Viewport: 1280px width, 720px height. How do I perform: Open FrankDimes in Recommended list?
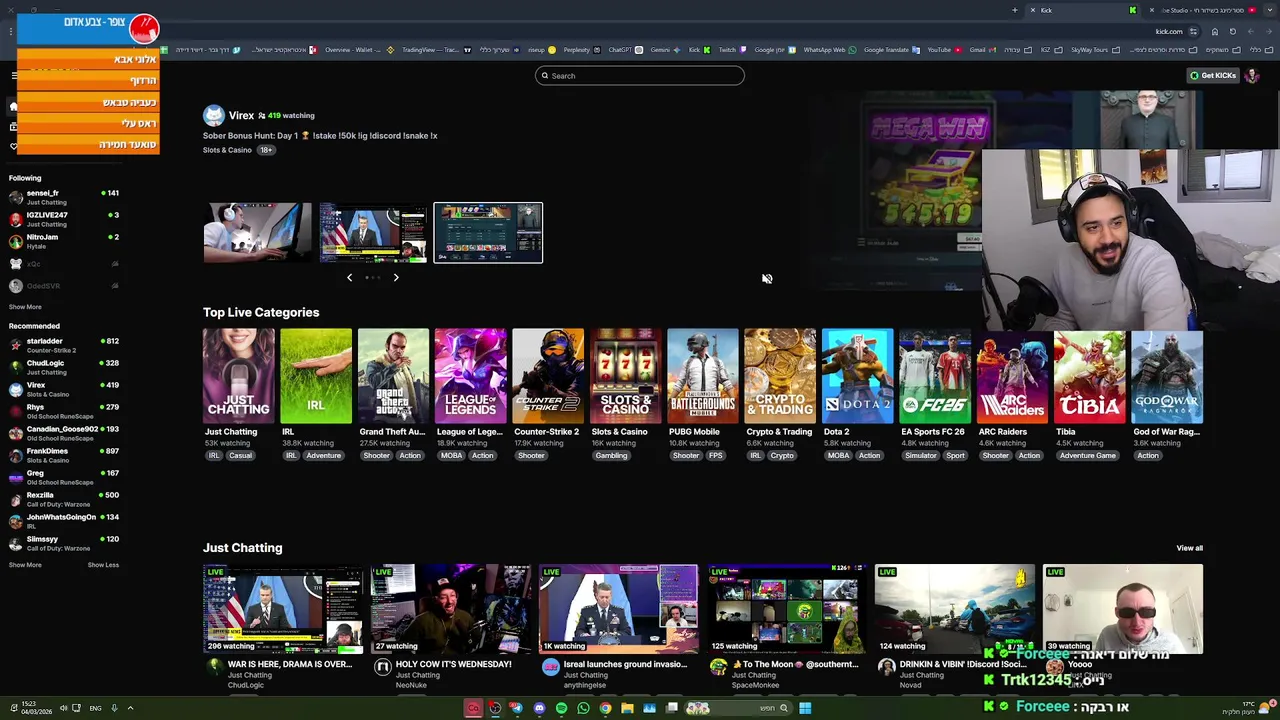click(x=63, y=455)
